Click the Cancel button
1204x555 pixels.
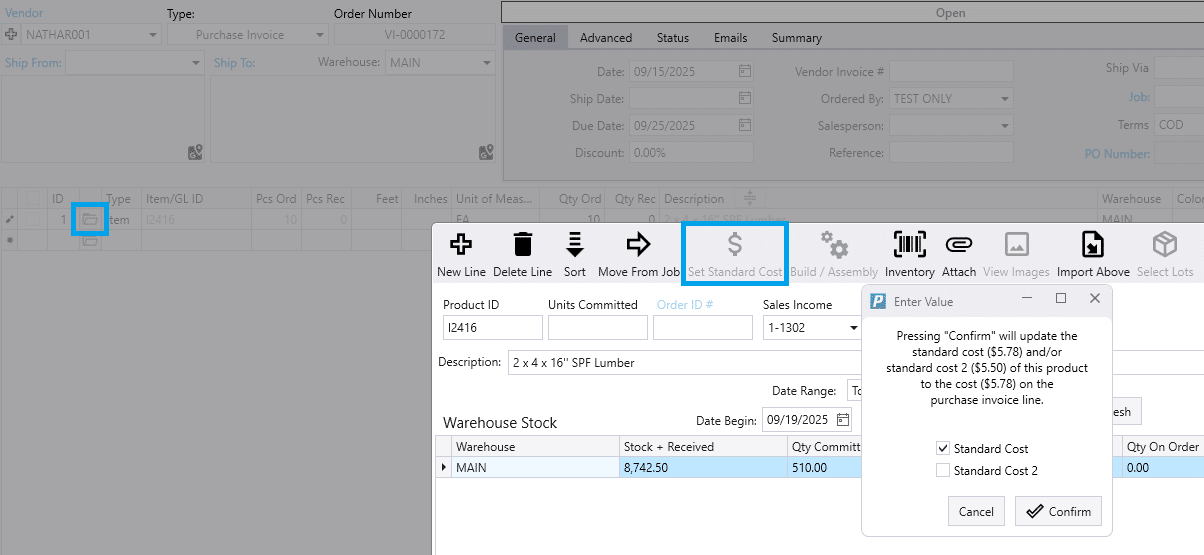(976, 511)
